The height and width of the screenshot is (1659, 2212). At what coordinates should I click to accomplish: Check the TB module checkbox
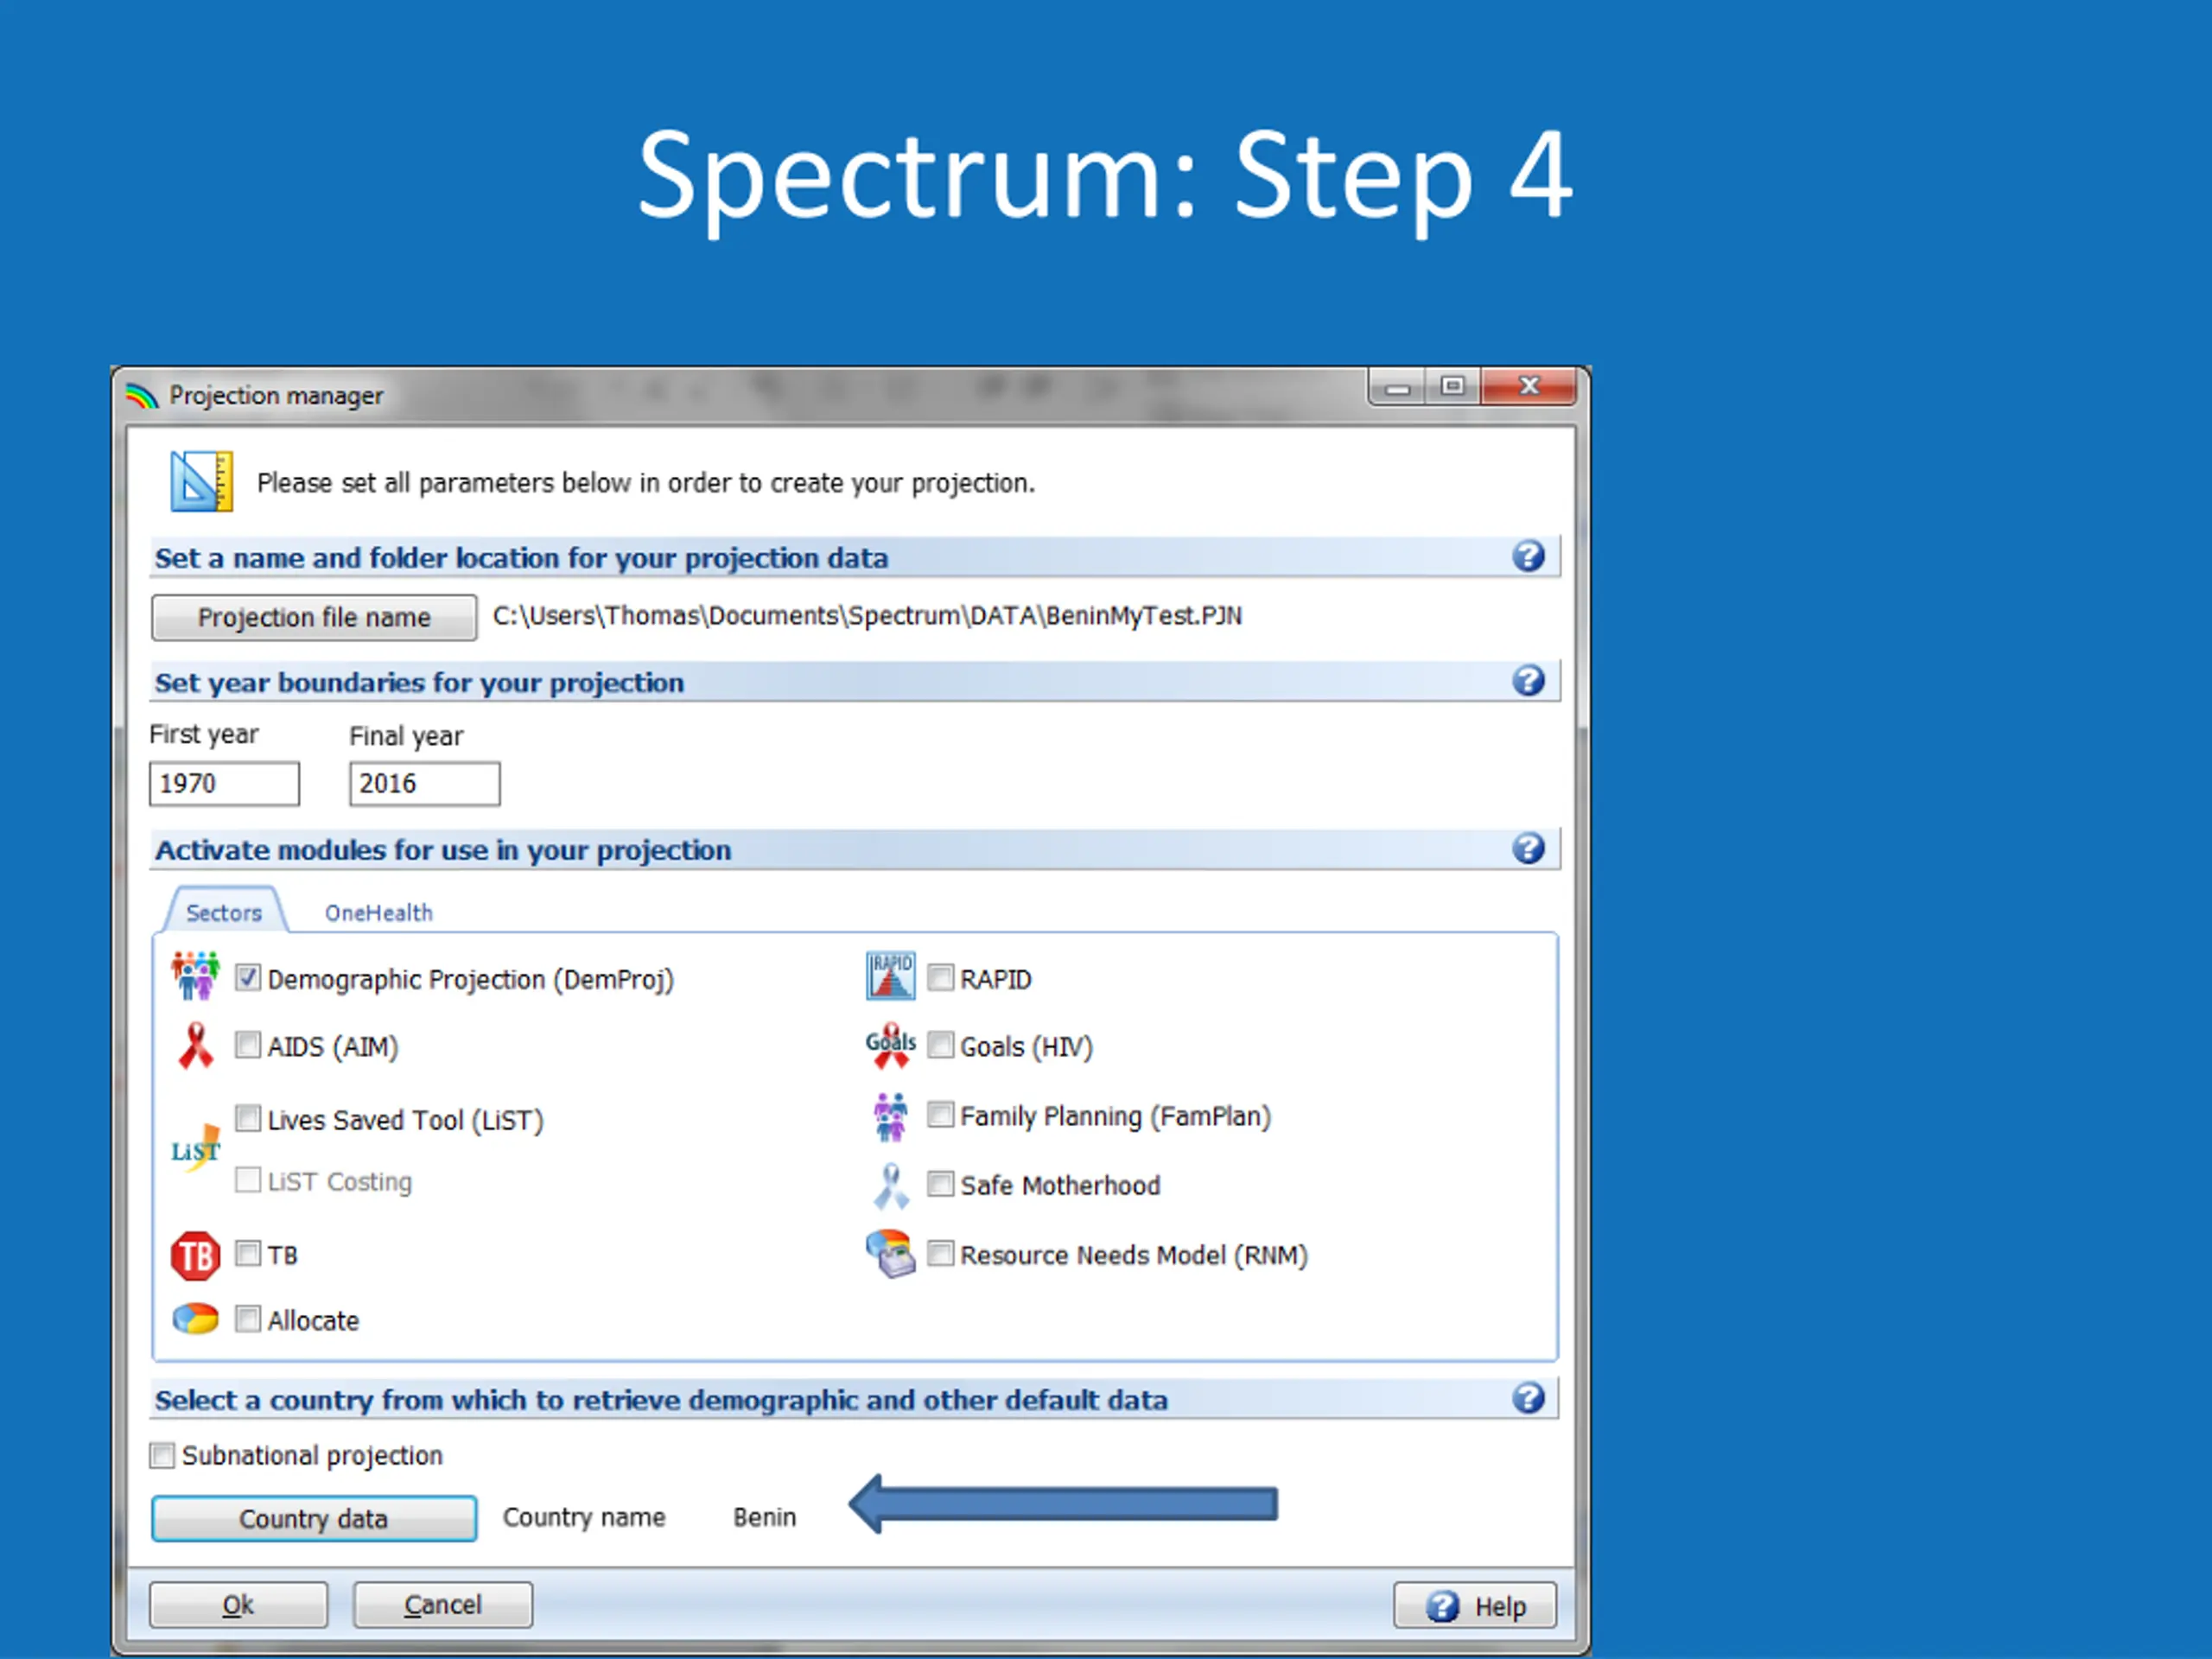pos(248,1253)
